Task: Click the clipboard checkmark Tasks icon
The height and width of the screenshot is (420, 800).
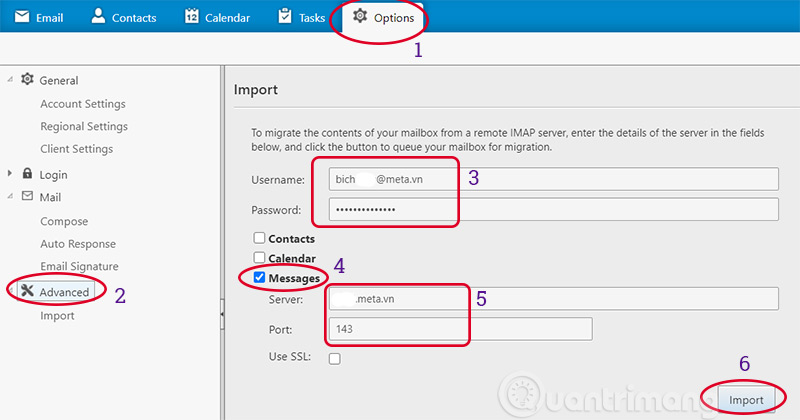Action: pyautogui.click(x=285, y=16)
